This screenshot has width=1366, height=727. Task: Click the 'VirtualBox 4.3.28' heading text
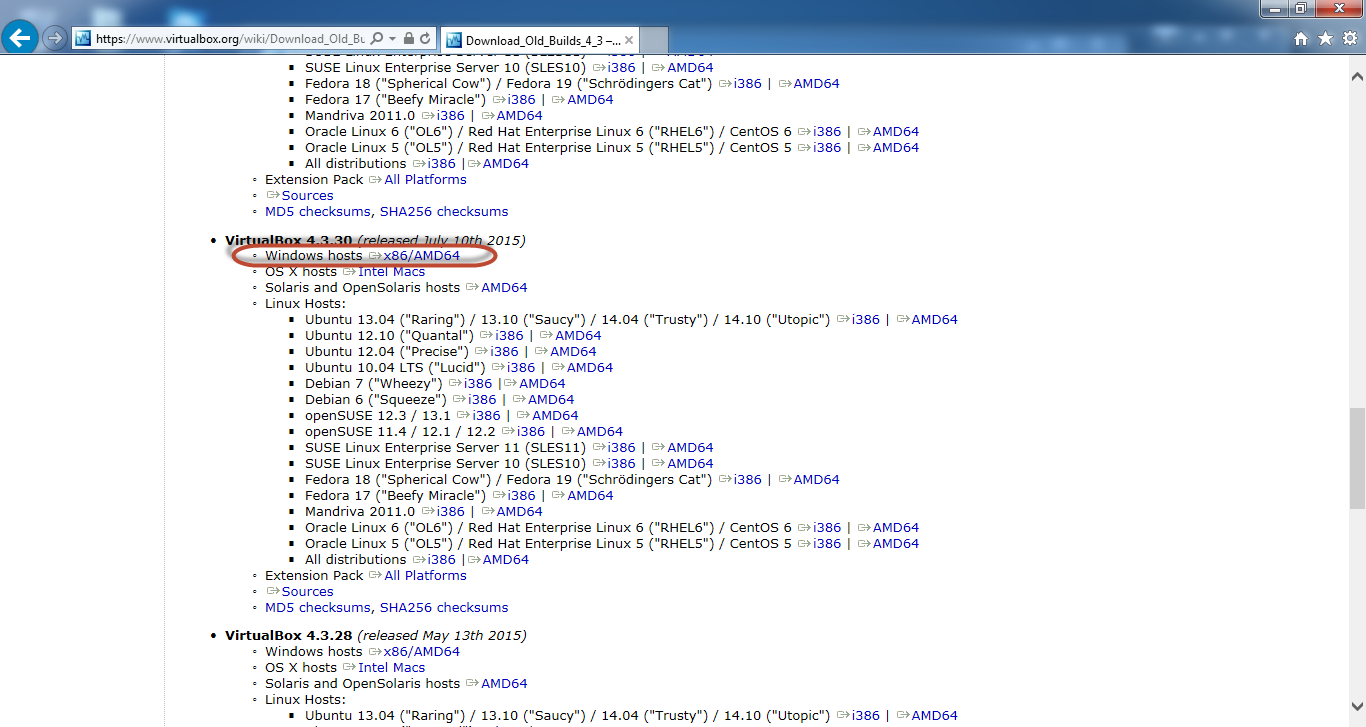[289, 636]
